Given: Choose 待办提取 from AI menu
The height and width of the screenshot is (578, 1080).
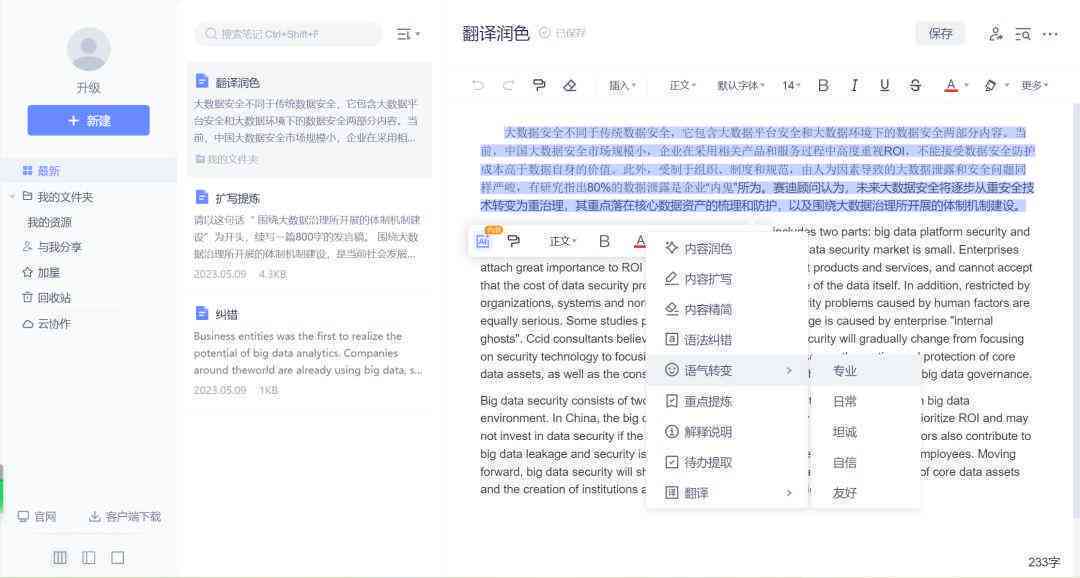Looking at the screenshot, I should 727,462.
